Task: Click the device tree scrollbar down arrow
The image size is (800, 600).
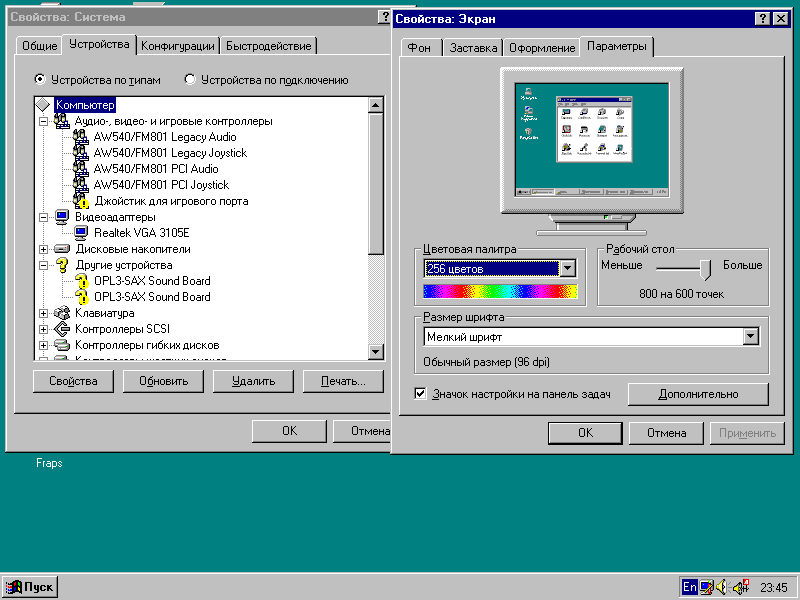Action: click(x=376, y=351)
